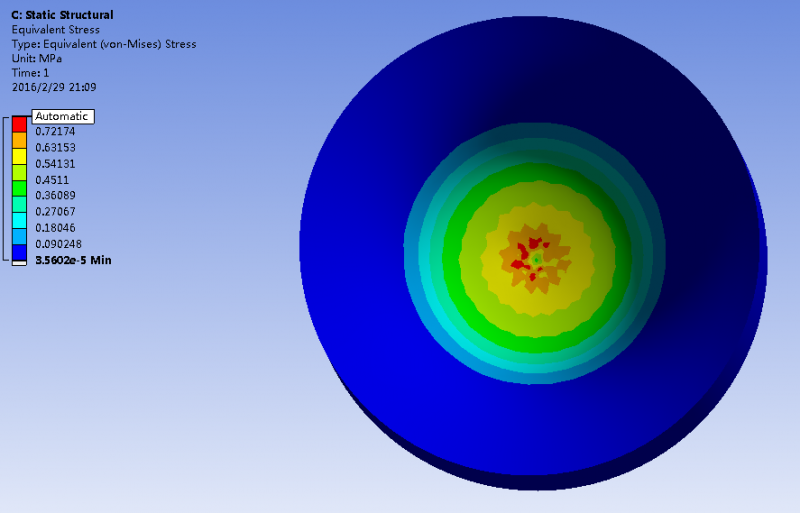800x513 pixels.
Task: Click the 0.4511 legend value
Action: click(x=52, y=180)
